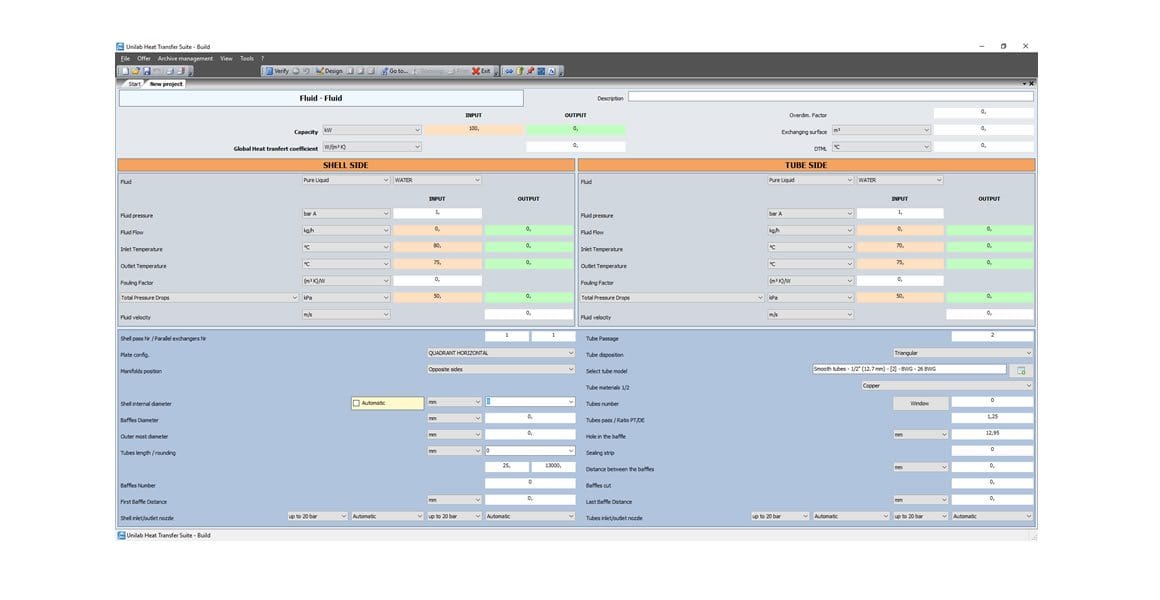Expand the Tube materials Copper dropdown
The width and height of the screenshot is (1160, 600).
(x=946, y=385)
